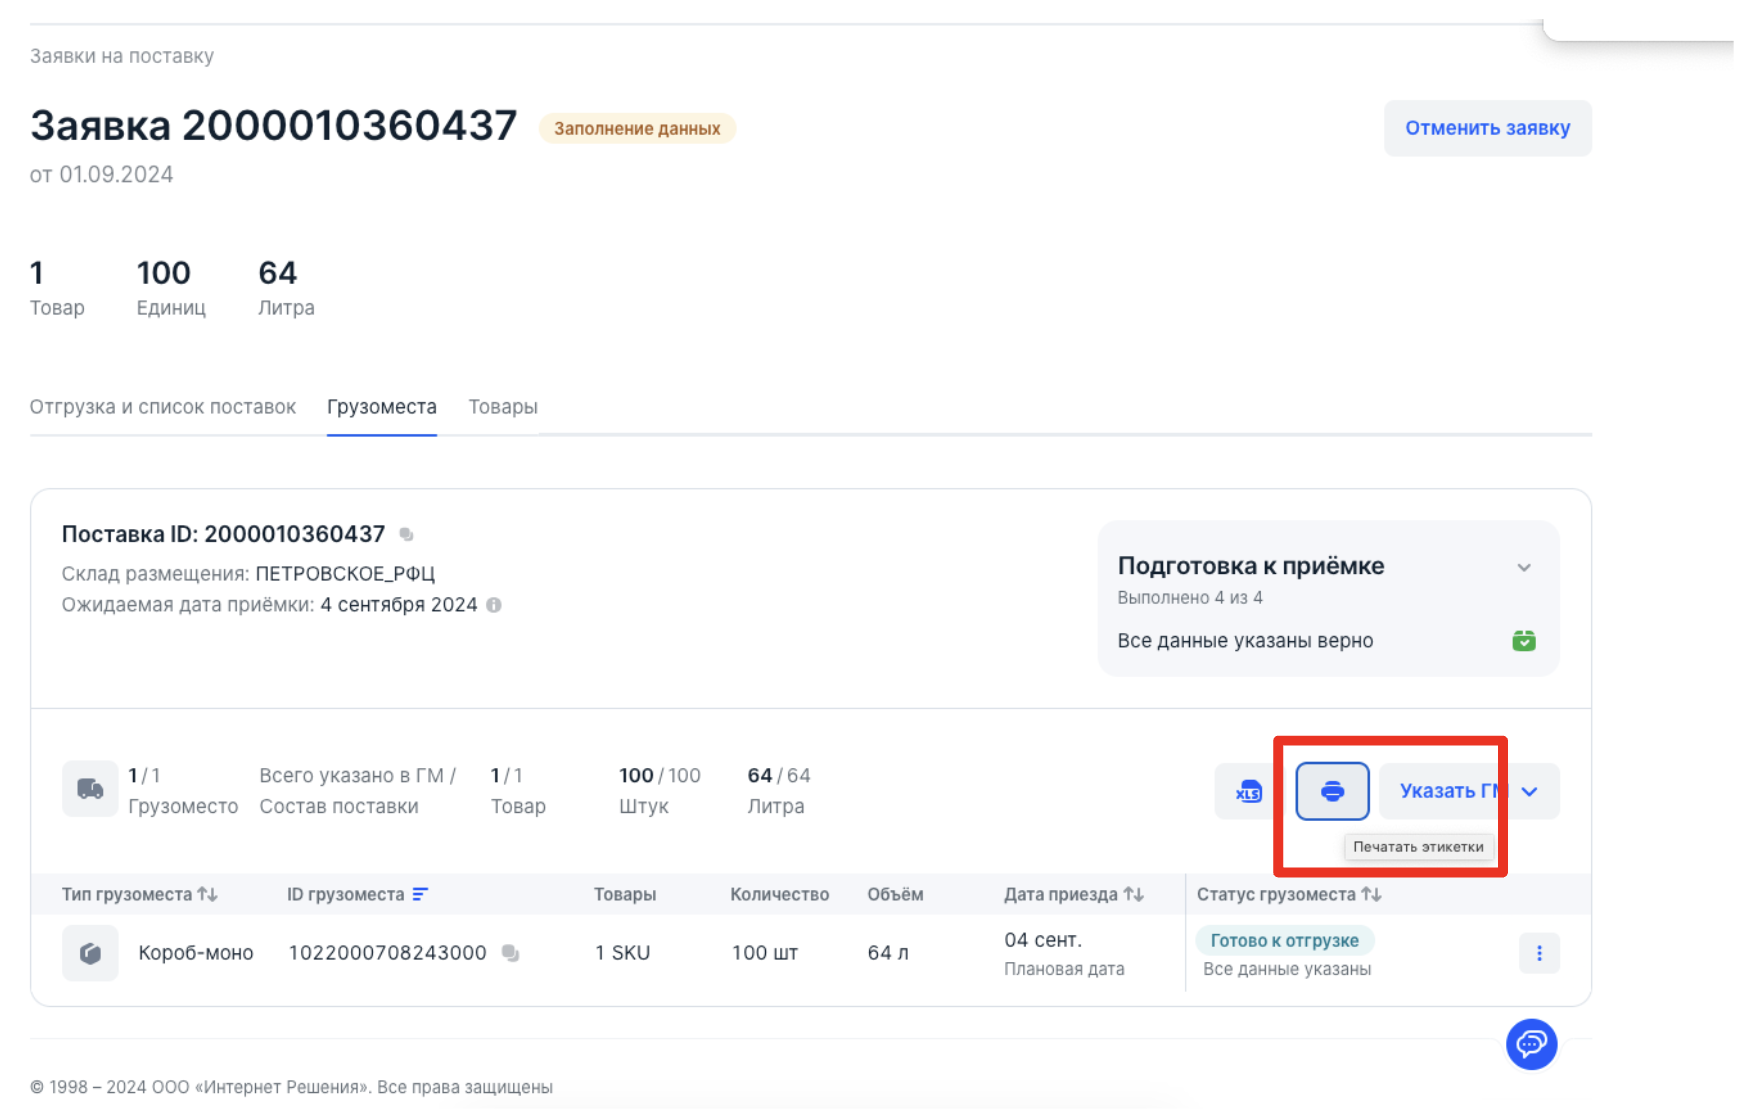This screenshot has height=1112, width=1748.
Task: Open row actions three-dot menu
Action: pyautogui.click(x=1539, y=953)
